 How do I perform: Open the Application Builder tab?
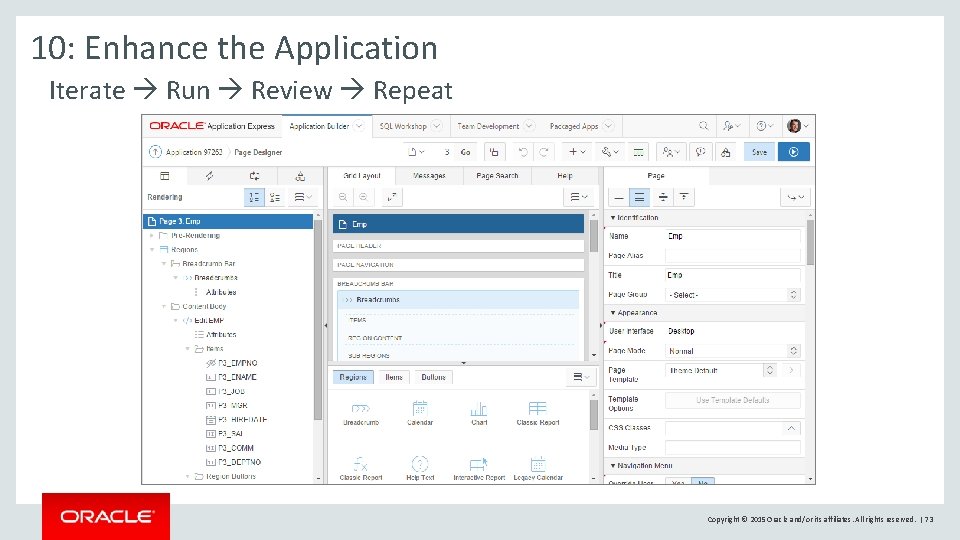tap(319, 126)
